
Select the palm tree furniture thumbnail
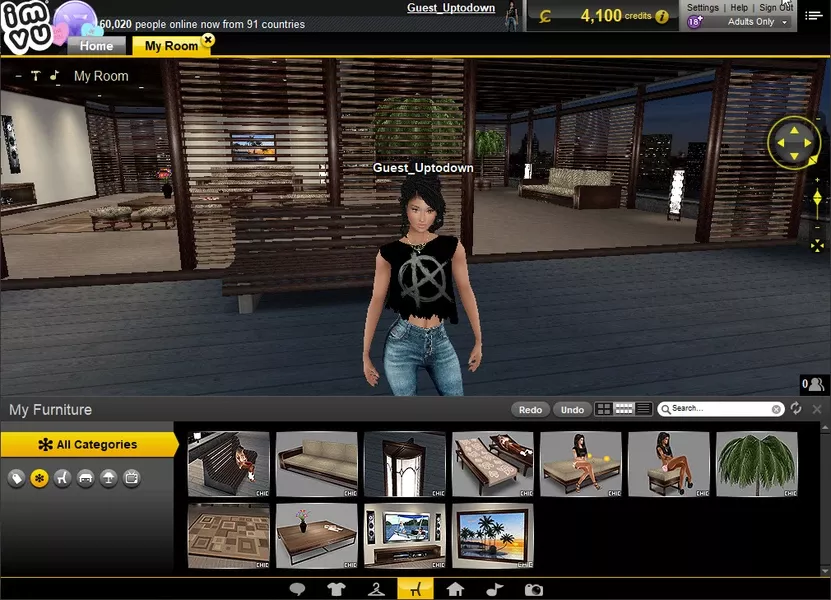757,464
